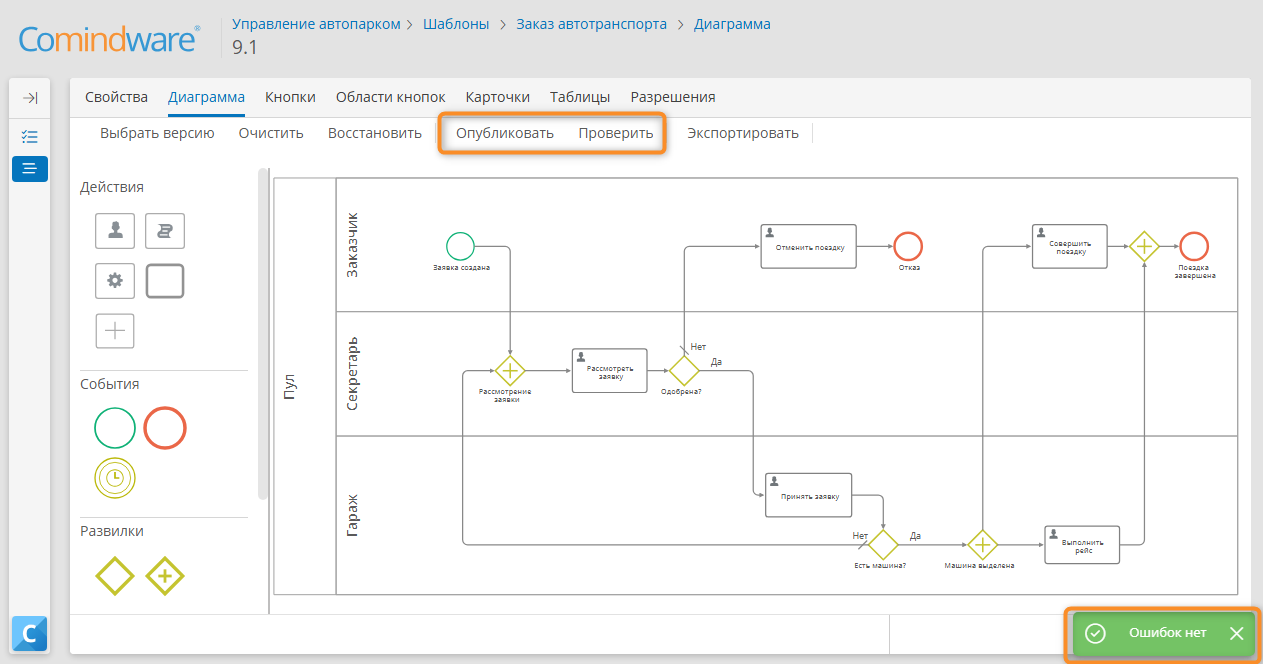This screenshot has height=664, width=1263.
Task: Select the plus call-activity palette element
Action: pyautogui.click(x=115, y=331)
